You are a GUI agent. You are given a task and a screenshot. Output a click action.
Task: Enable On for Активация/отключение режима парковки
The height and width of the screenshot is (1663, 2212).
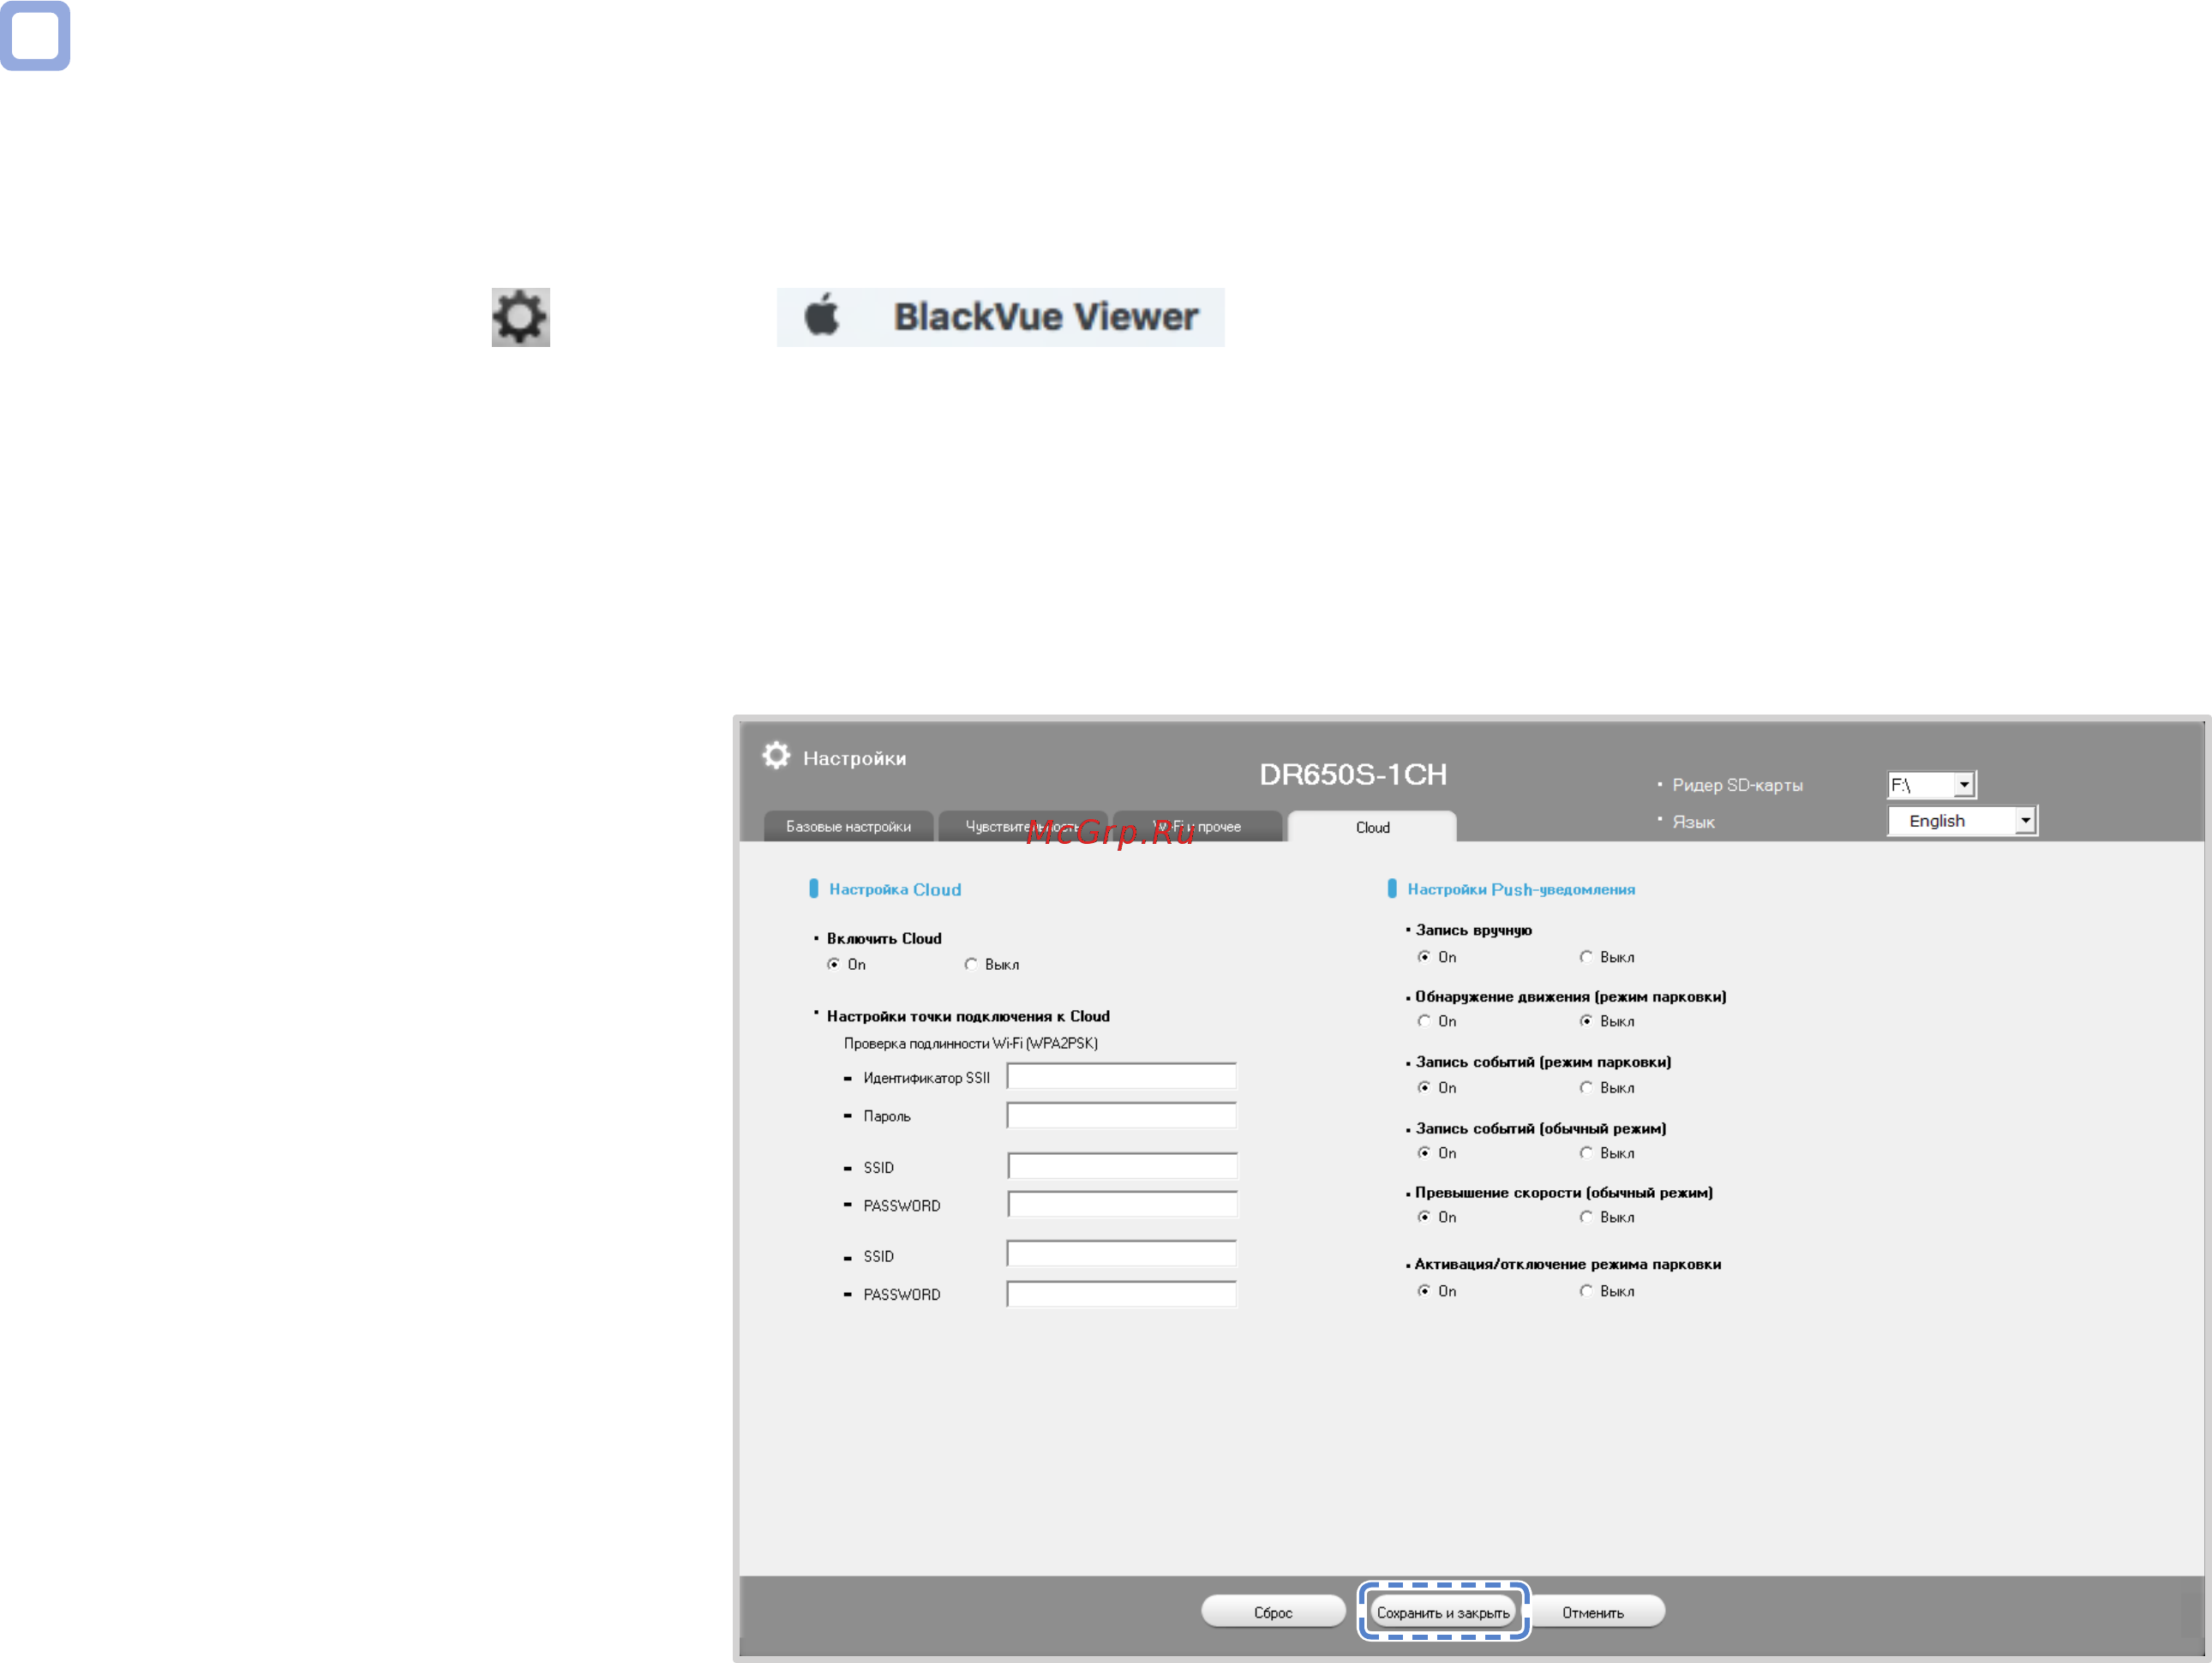[1424, 1291]
